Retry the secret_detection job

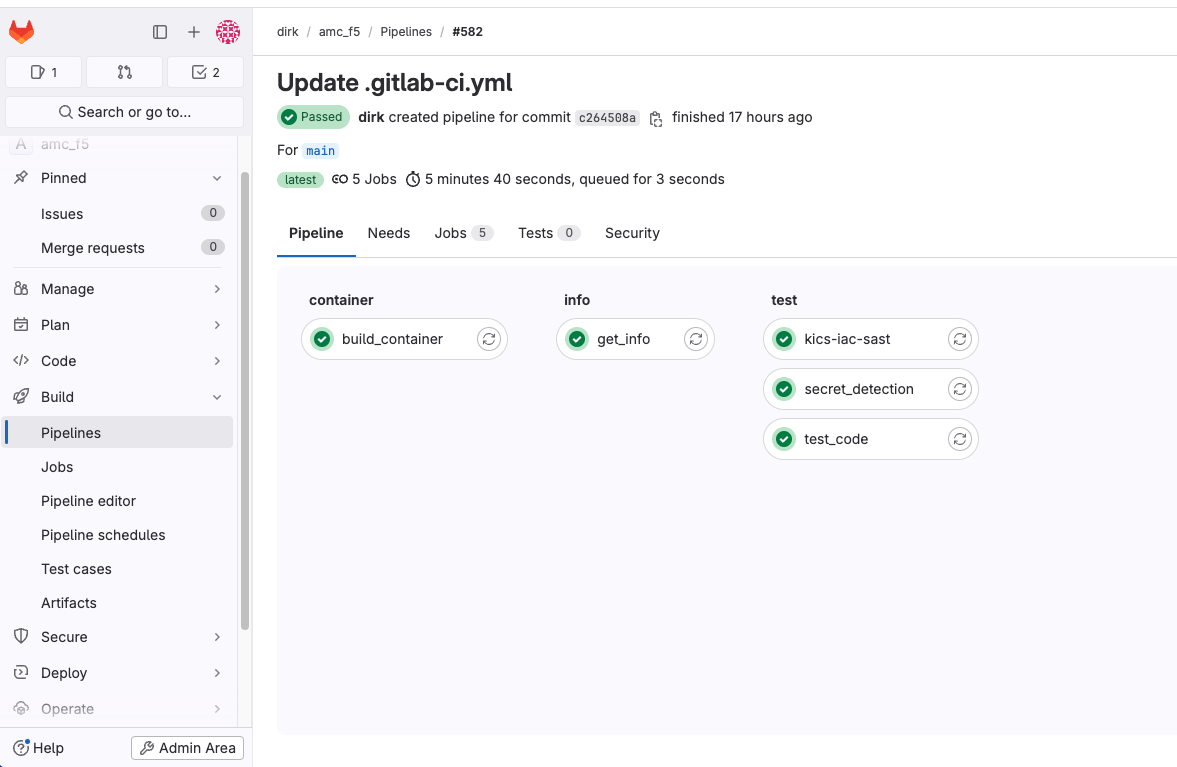tap(959, 389)
